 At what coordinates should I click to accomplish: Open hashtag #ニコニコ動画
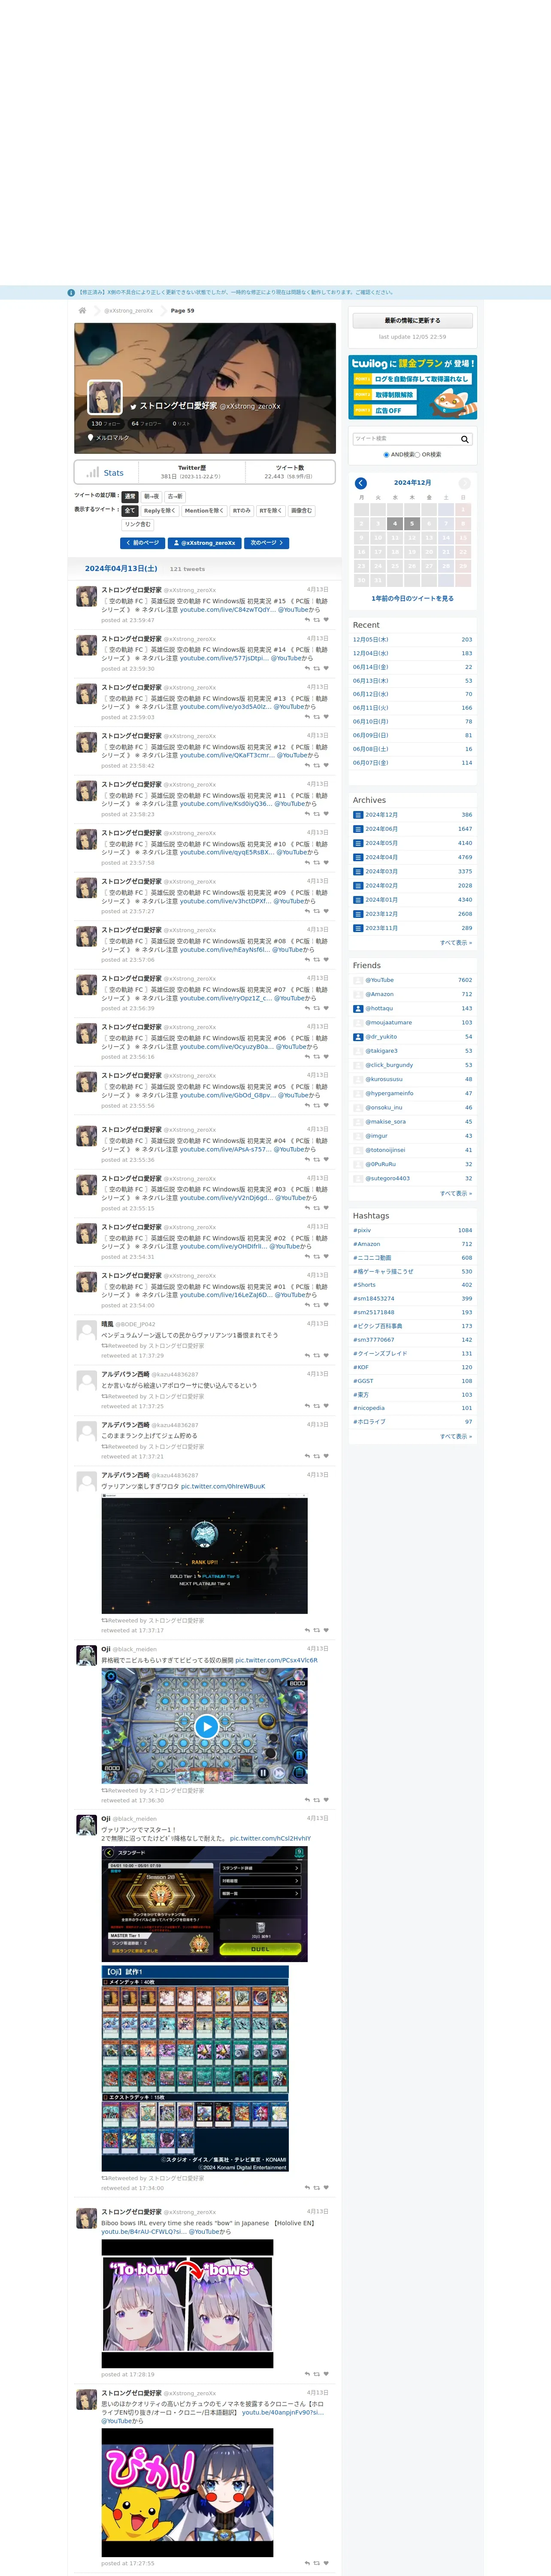tap(372, 1258)
